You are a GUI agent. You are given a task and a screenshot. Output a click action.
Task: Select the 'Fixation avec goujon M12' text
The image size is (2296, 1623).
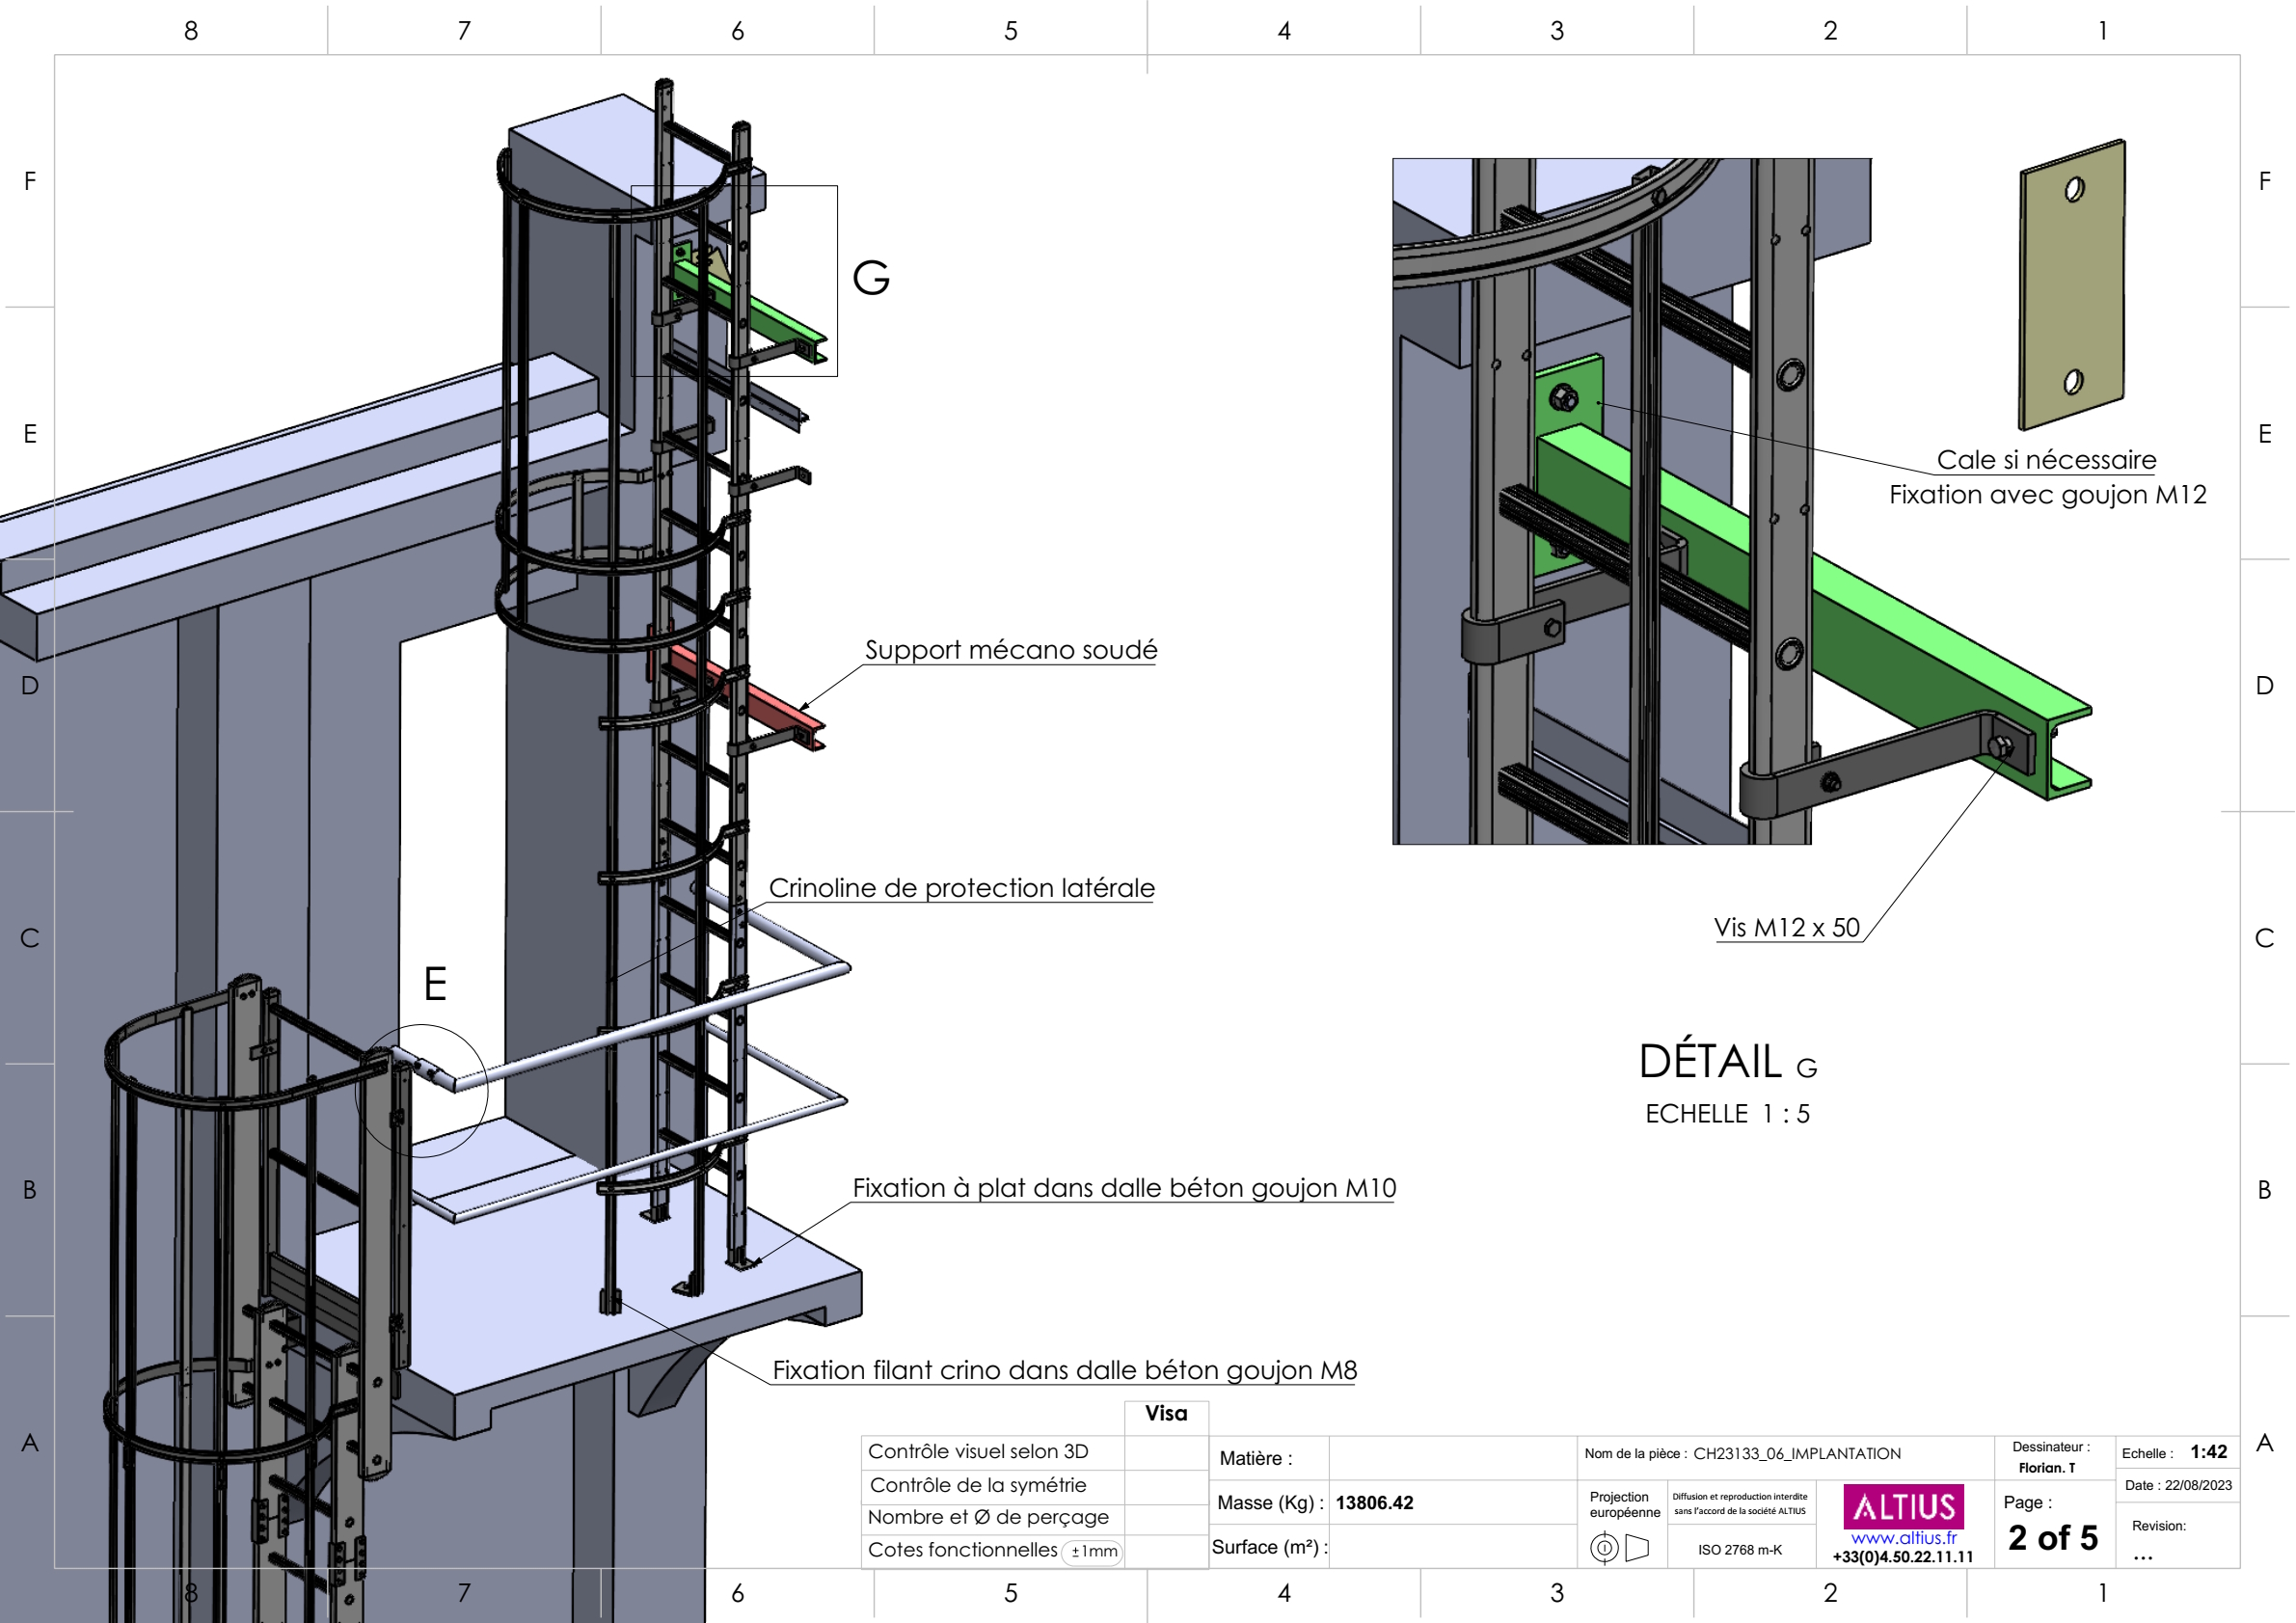(2047, 495)
